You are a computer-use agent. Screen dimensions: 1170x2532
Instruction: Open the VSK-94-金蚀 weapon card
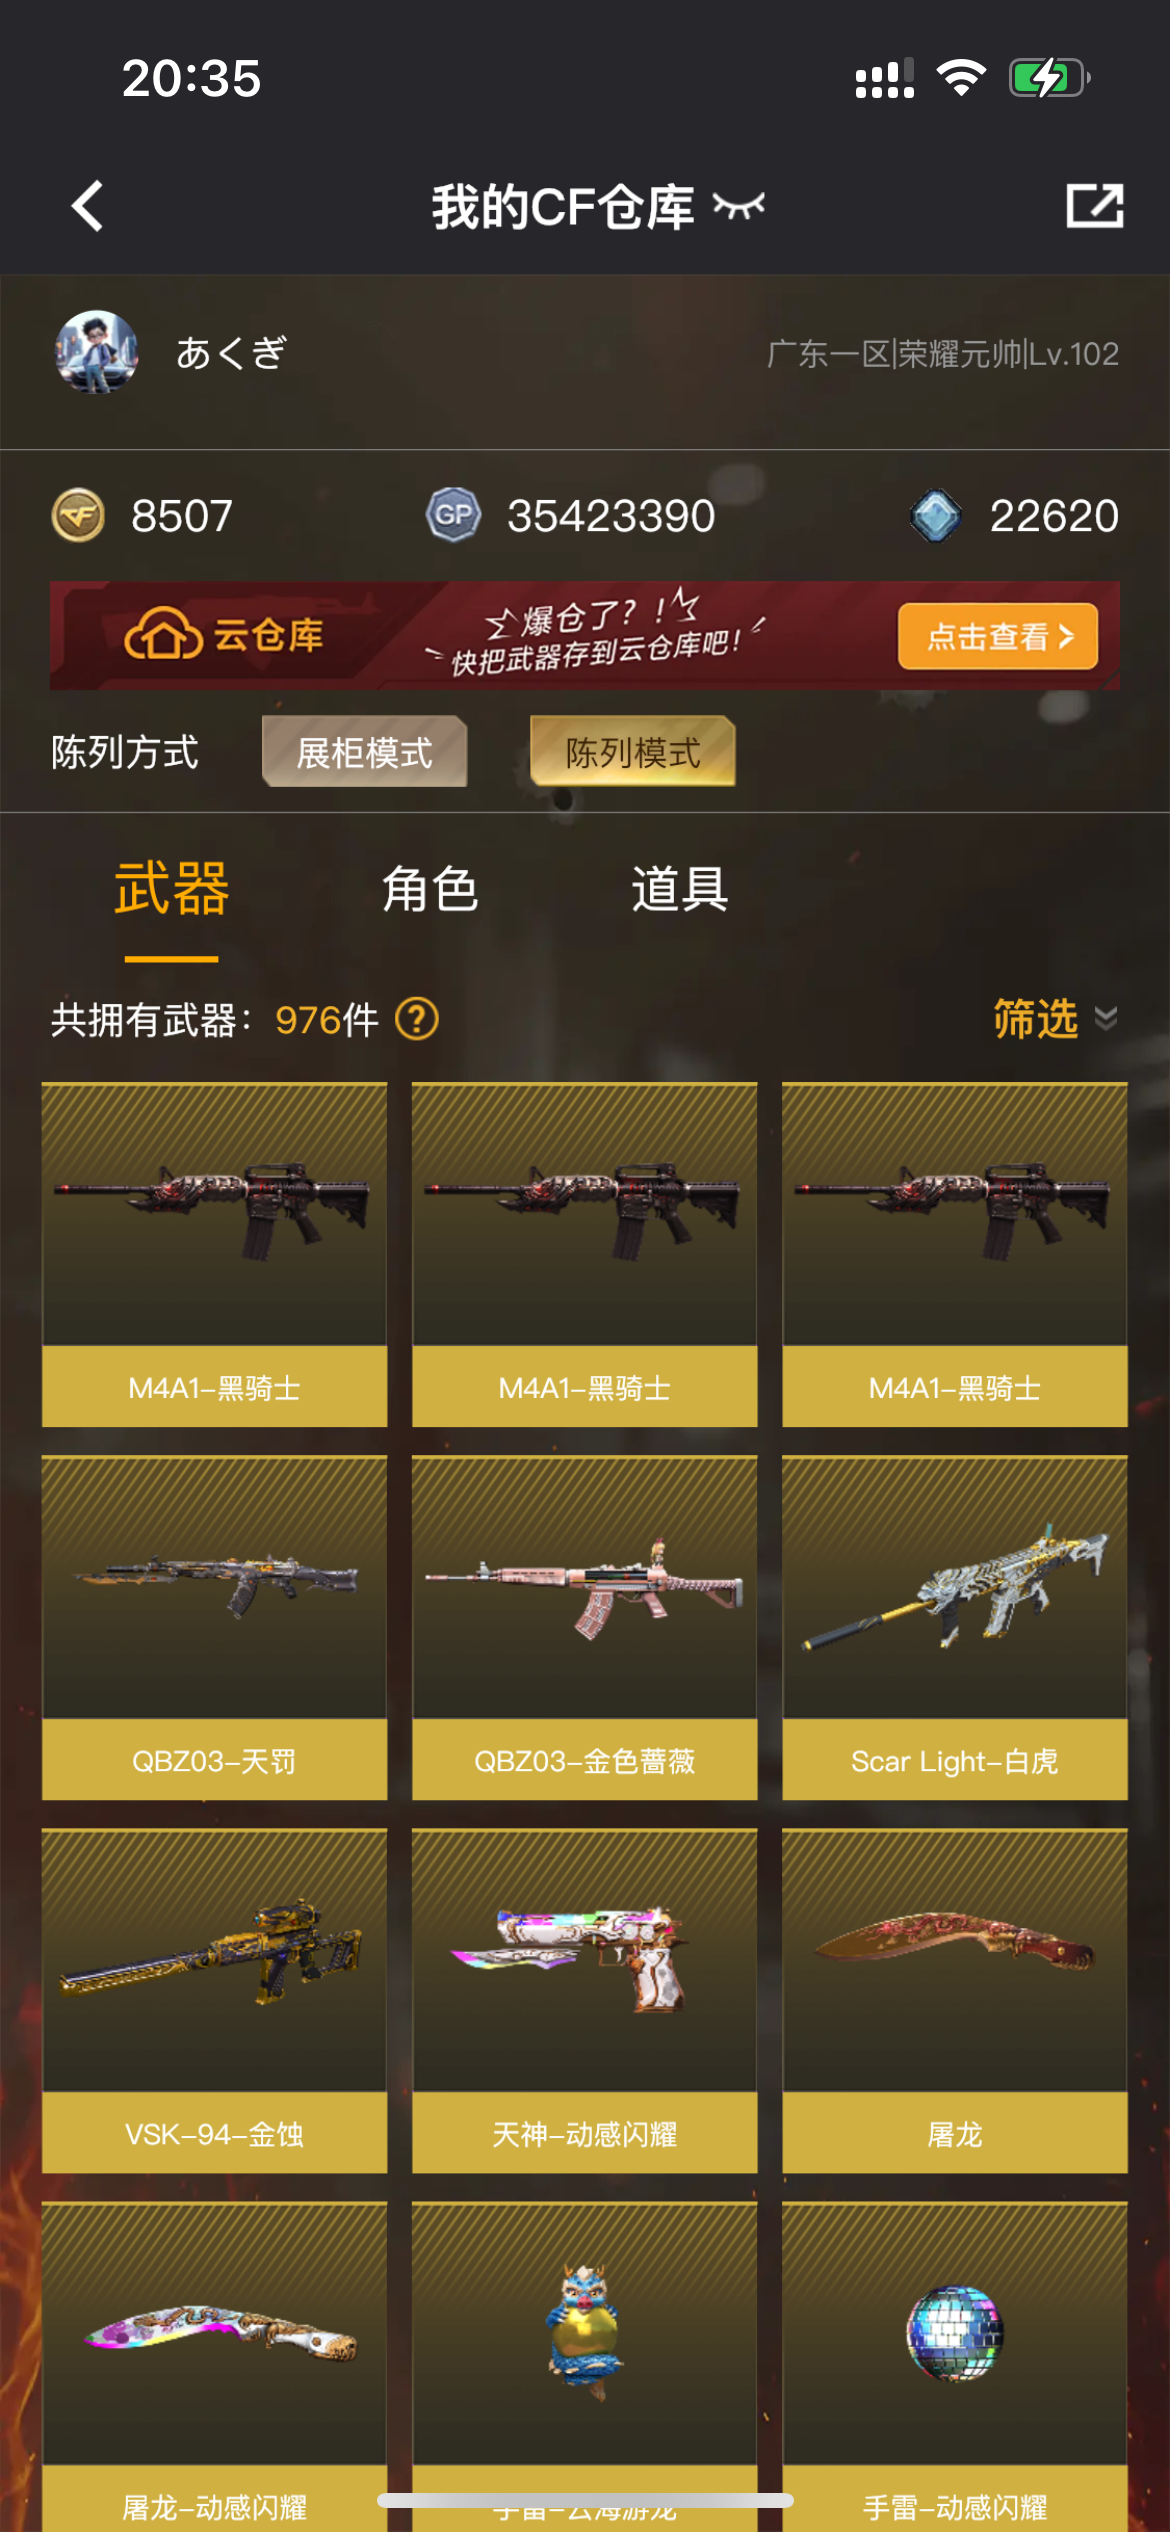(x=215, y=2001)
